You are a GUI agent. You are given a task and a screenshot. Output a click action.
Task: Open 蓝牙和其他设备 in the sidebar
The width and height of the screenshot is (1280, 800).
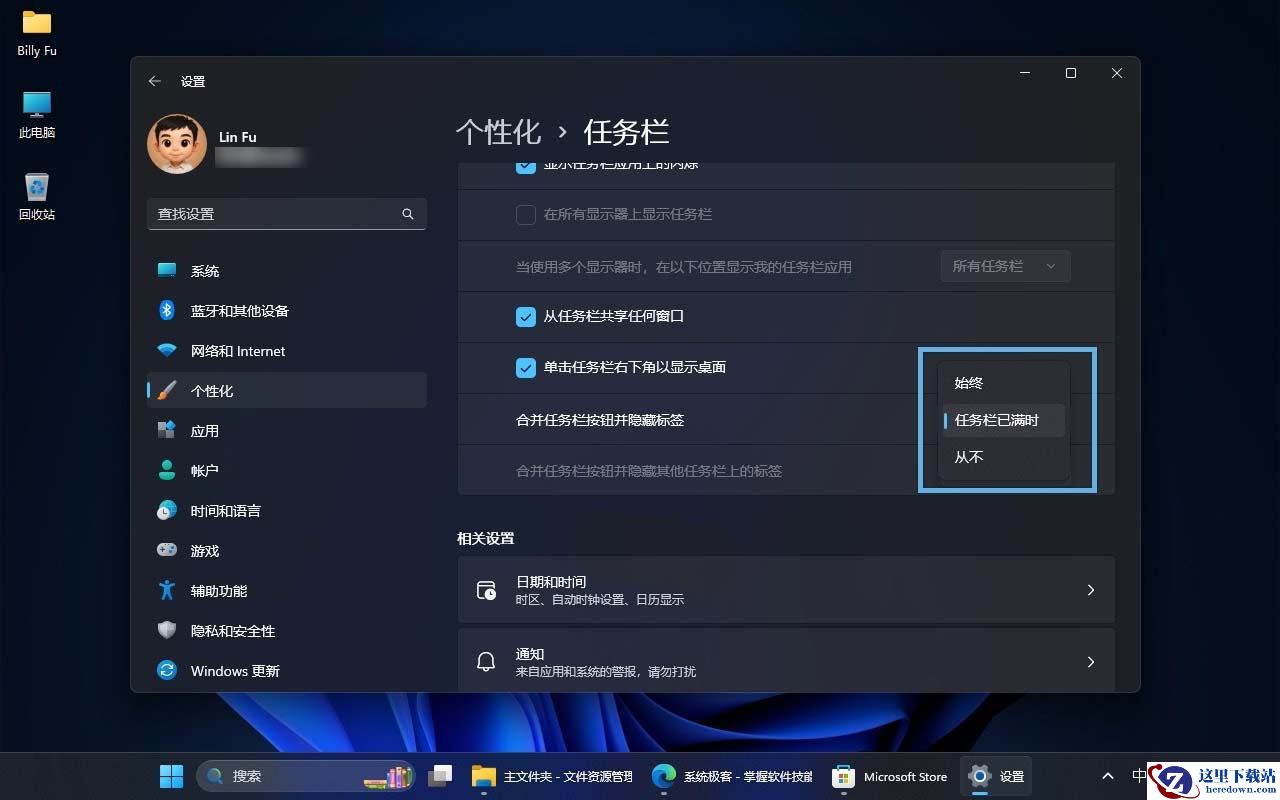(x=287, y=311)
